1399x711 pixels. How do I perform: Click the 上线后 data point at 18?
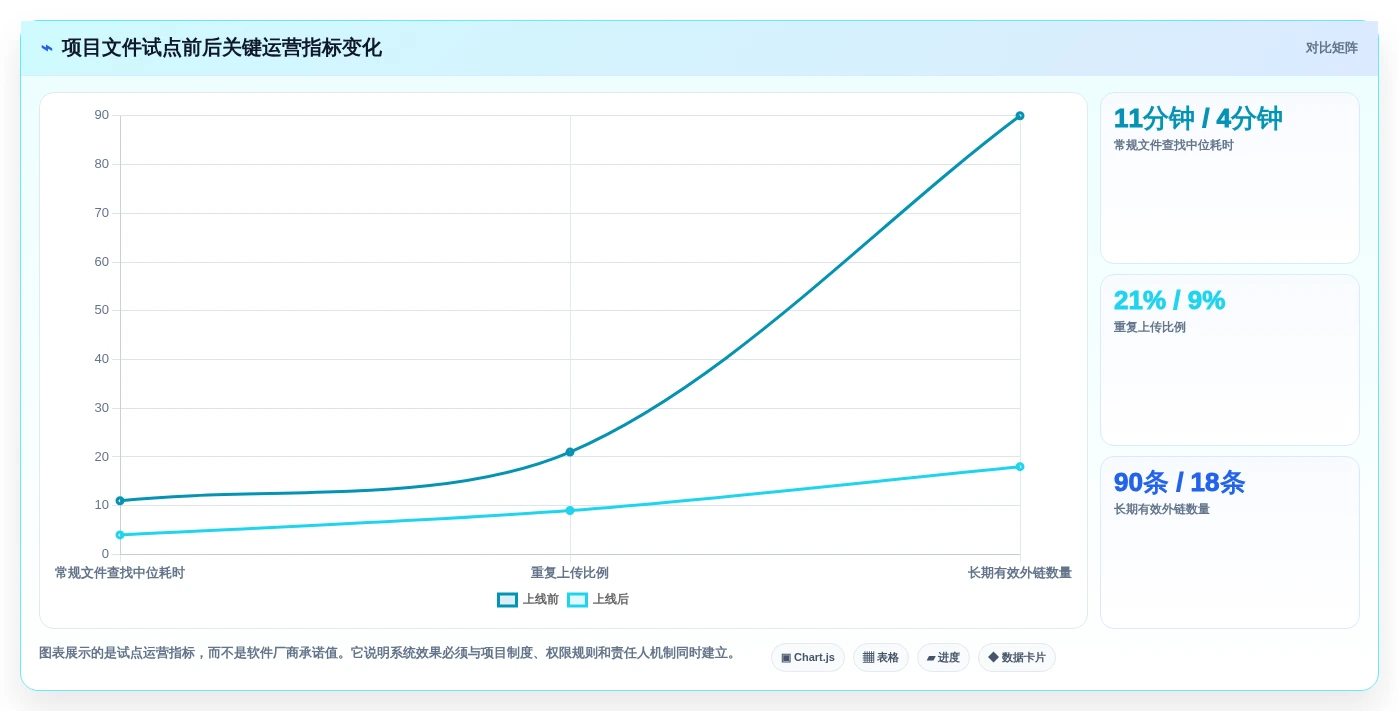pyautogui.click(x=1020, y=467)
